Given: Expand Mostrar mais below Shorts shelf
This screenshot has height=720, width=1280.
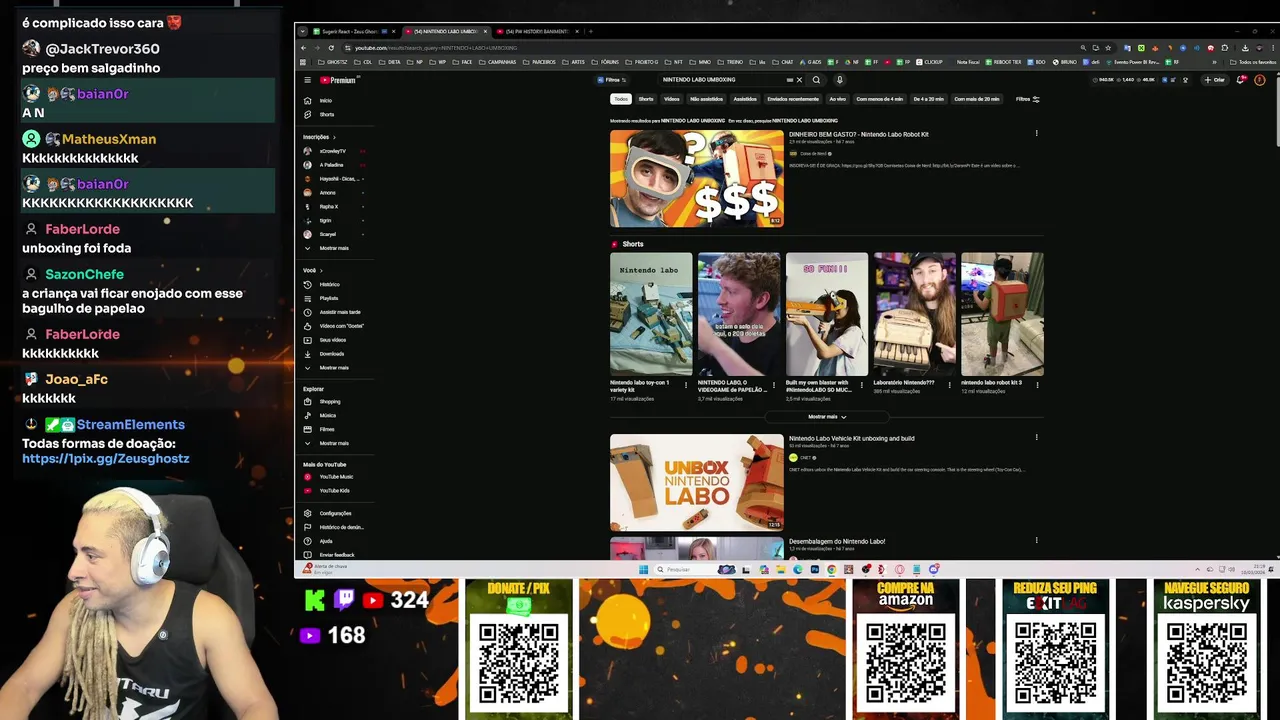Looking at the screenshot, I should [x=827, y=417].
